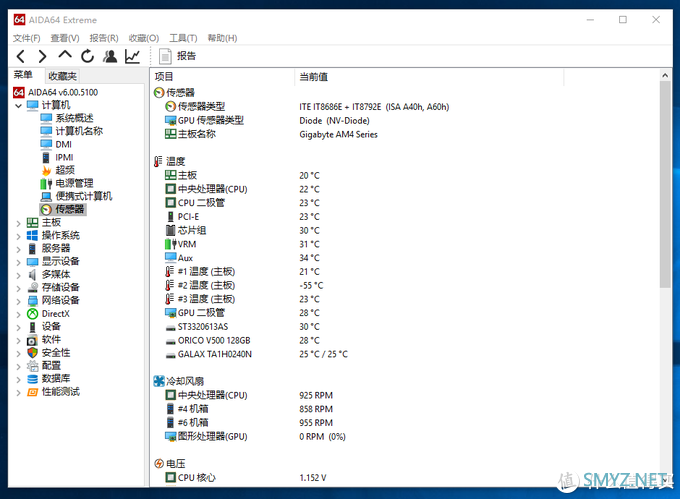This screenshot has height=499, width=680.
Task: Go up one level with the Up arrow
Action: [x=65, y=55]
